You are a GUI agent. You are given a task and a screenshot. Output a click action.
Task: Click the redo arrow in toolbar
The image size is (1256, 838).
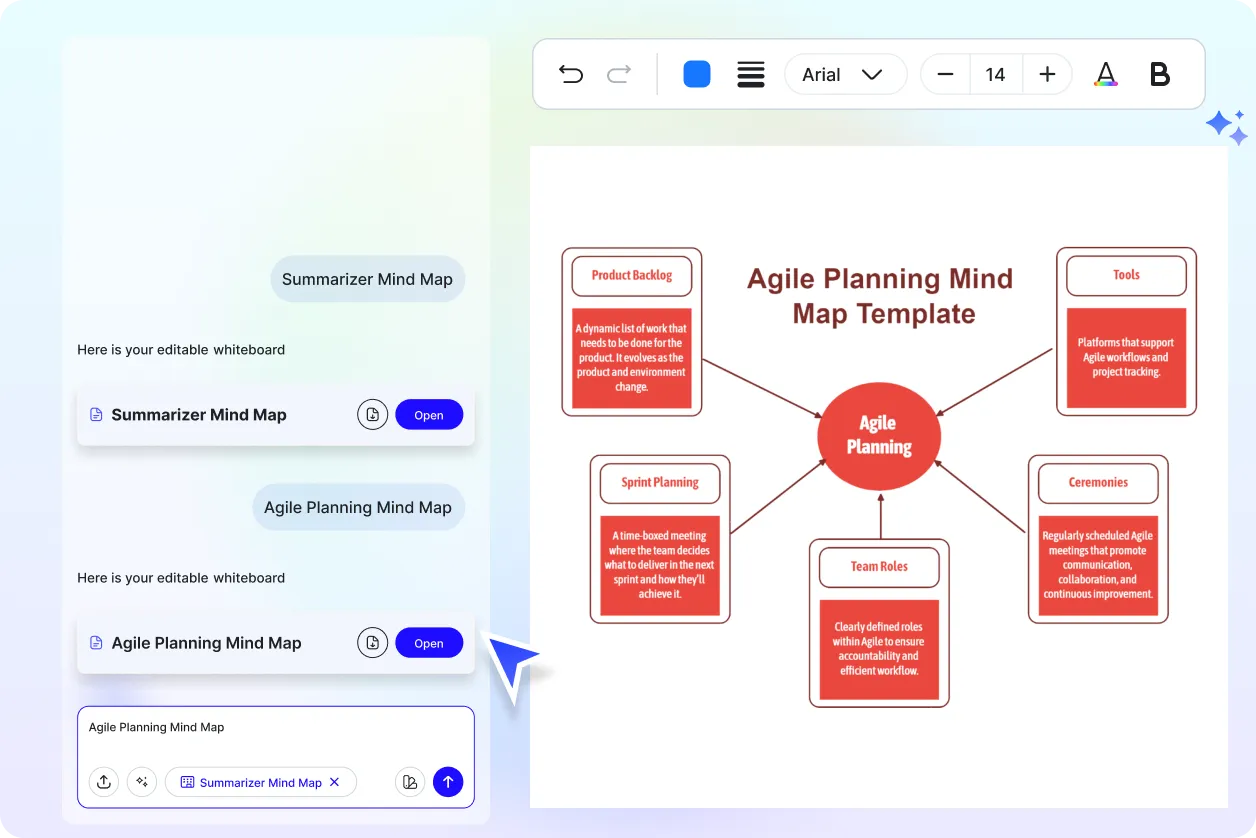pos(619,74)
